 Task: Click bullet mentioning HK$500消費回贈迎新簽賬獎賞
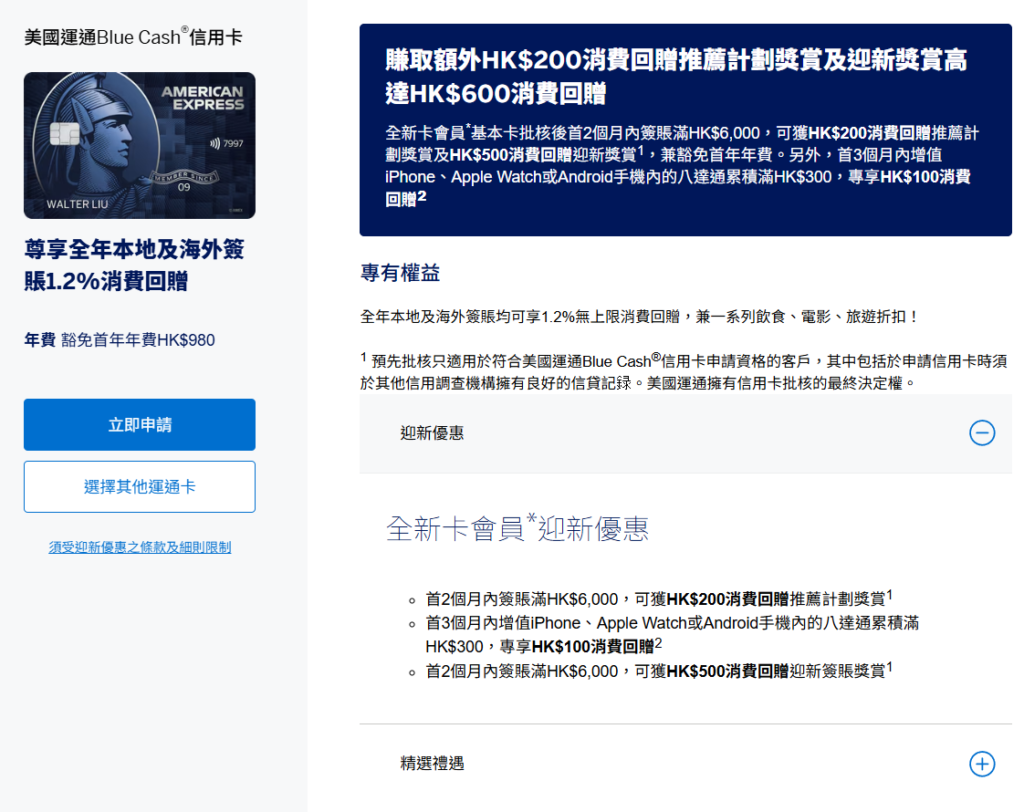658,670
